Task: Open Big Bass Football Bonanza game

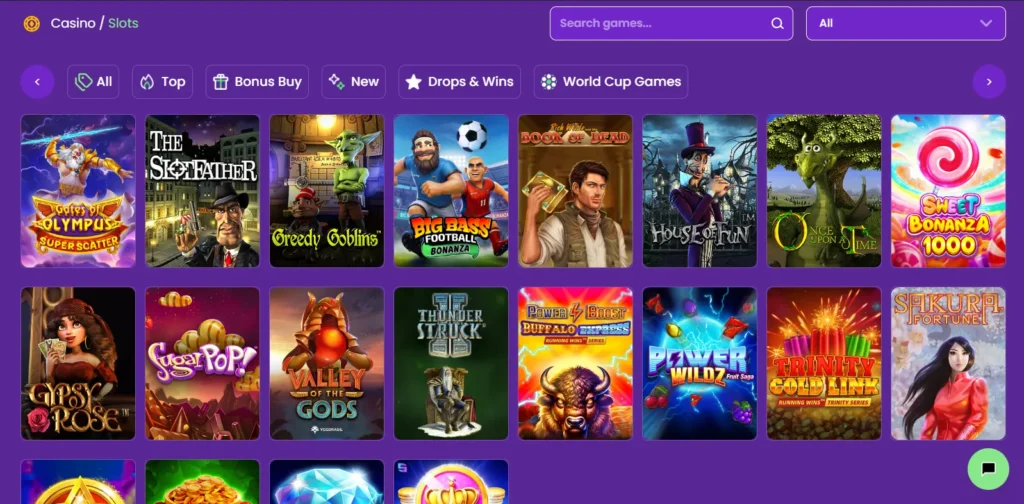Action: [x=451, y=191]
